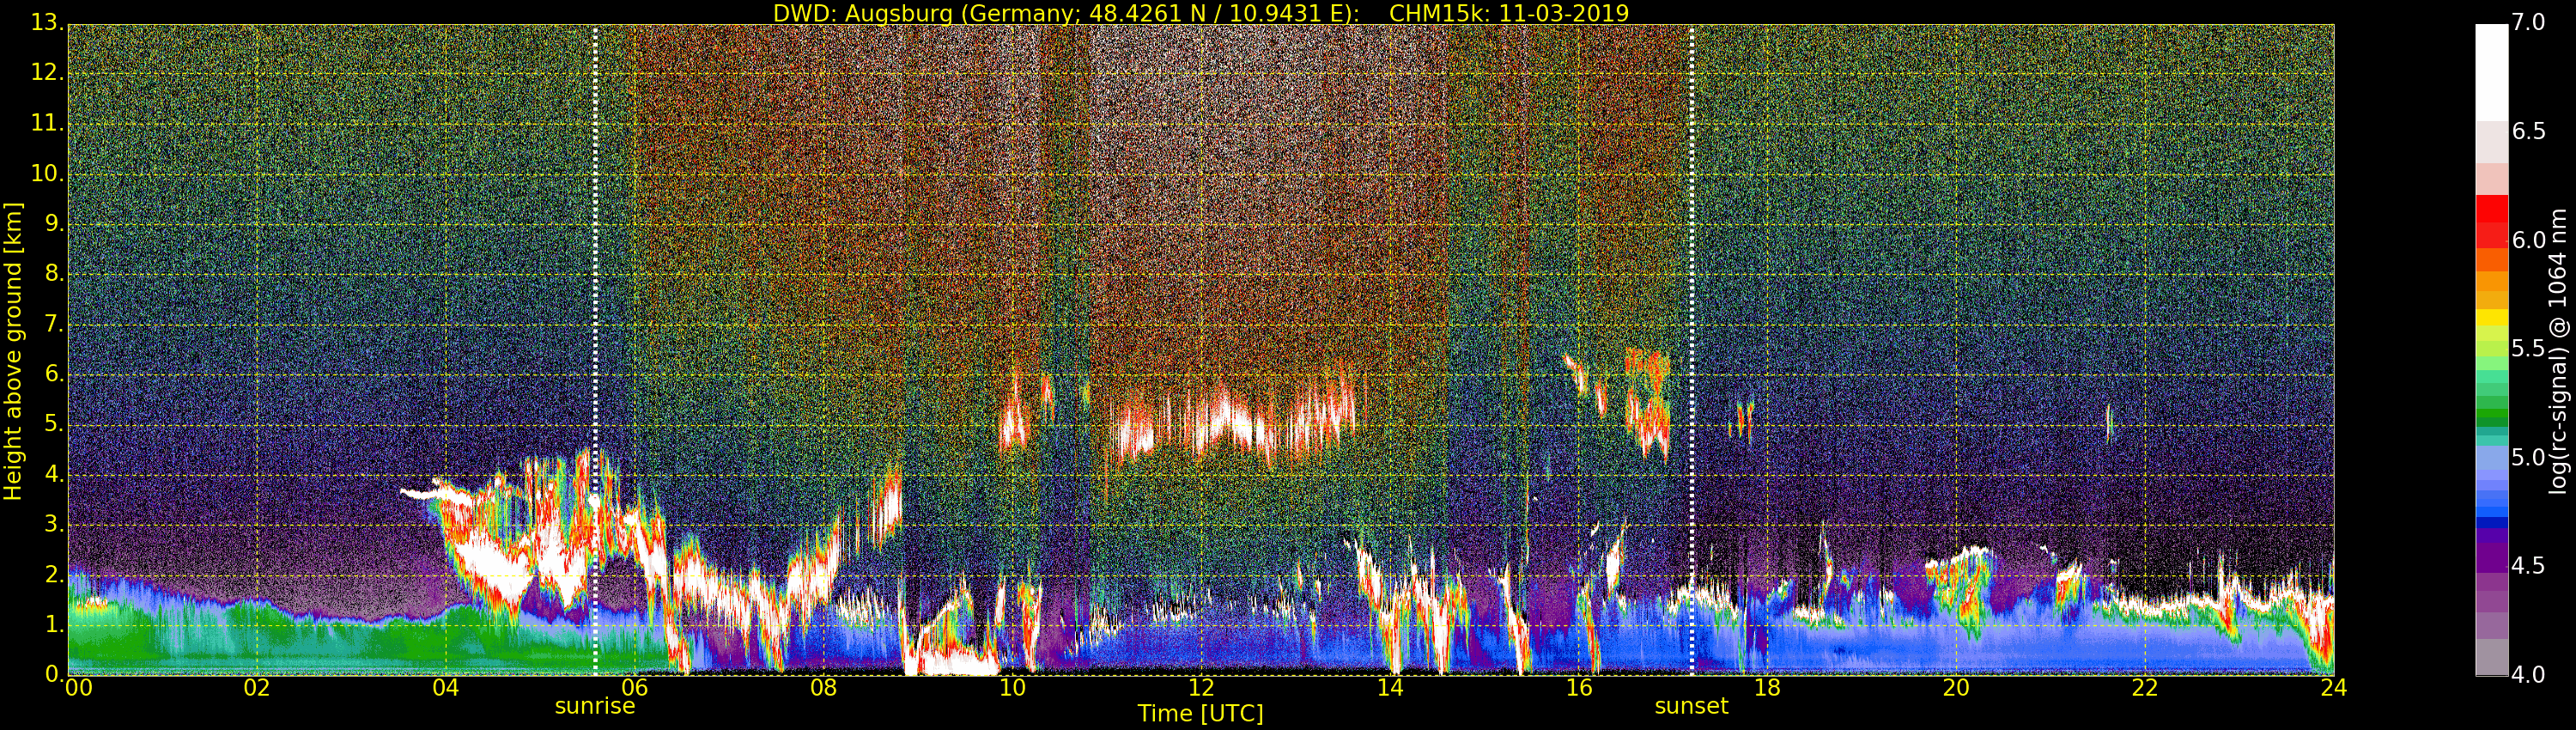
Task: Click height axis tick label '4.'
Action: pos(54,473)
